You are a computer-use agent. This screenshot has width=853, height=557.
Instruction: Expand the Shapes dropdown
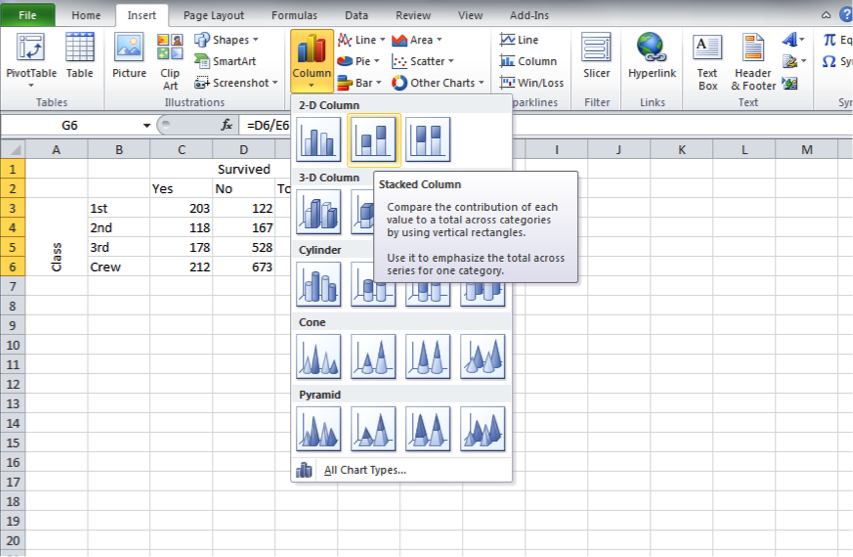228,40
